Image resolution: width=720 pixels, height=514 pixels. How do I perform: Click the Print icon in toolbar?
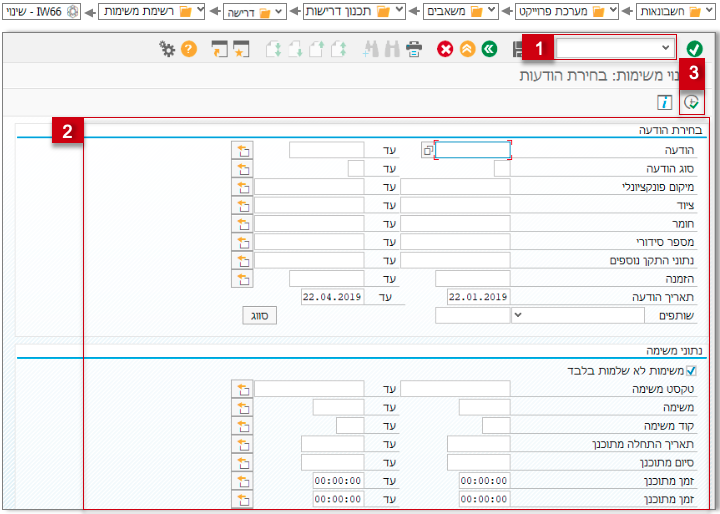click(x=414, y=49)
